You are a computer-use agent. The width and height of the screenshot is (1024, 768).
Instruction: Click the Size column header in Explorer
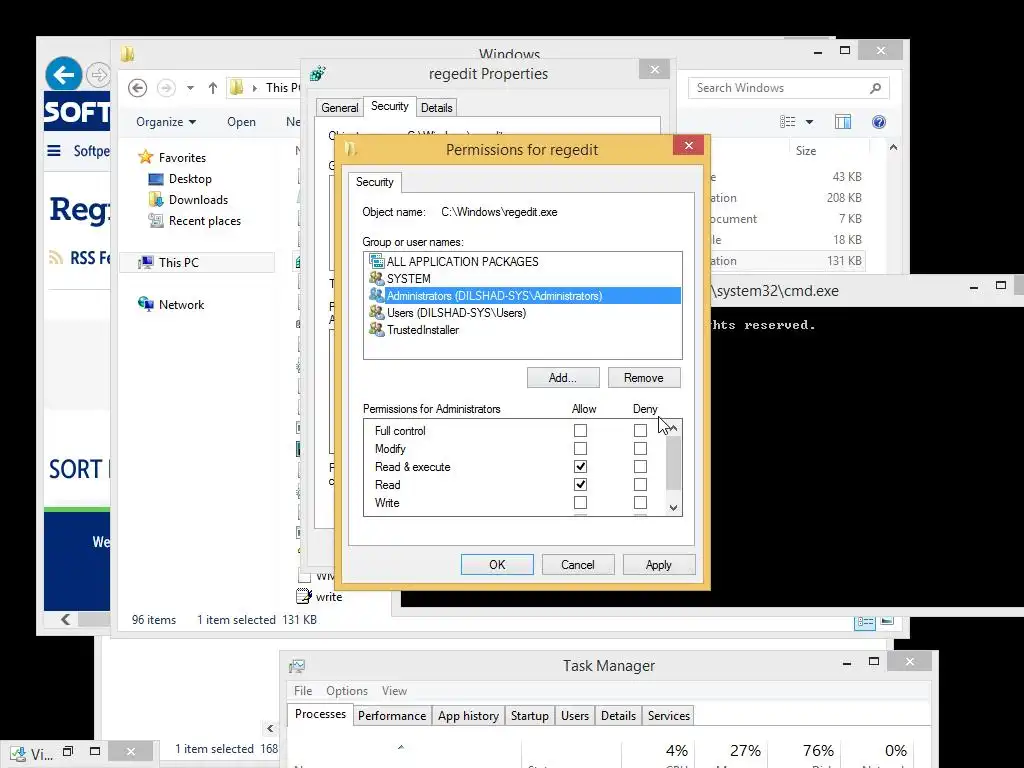pyautogui.click(x=806, y=151)
